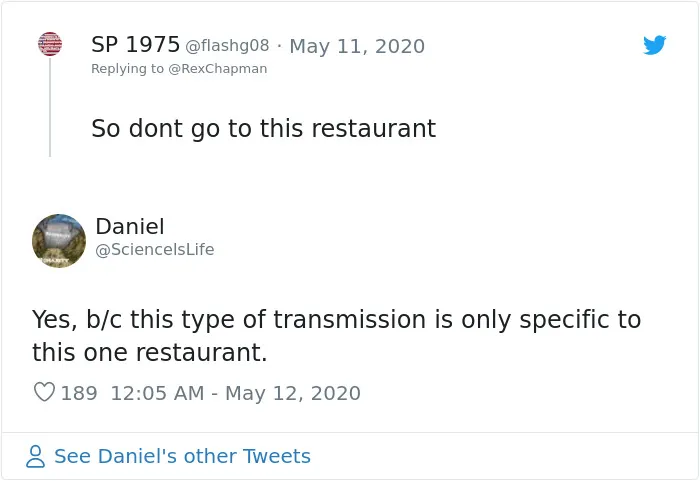This screenshot has height=481, width=700.
Task: Click the words 'this one restaurant.' in the reply
Action: (150, 352)
